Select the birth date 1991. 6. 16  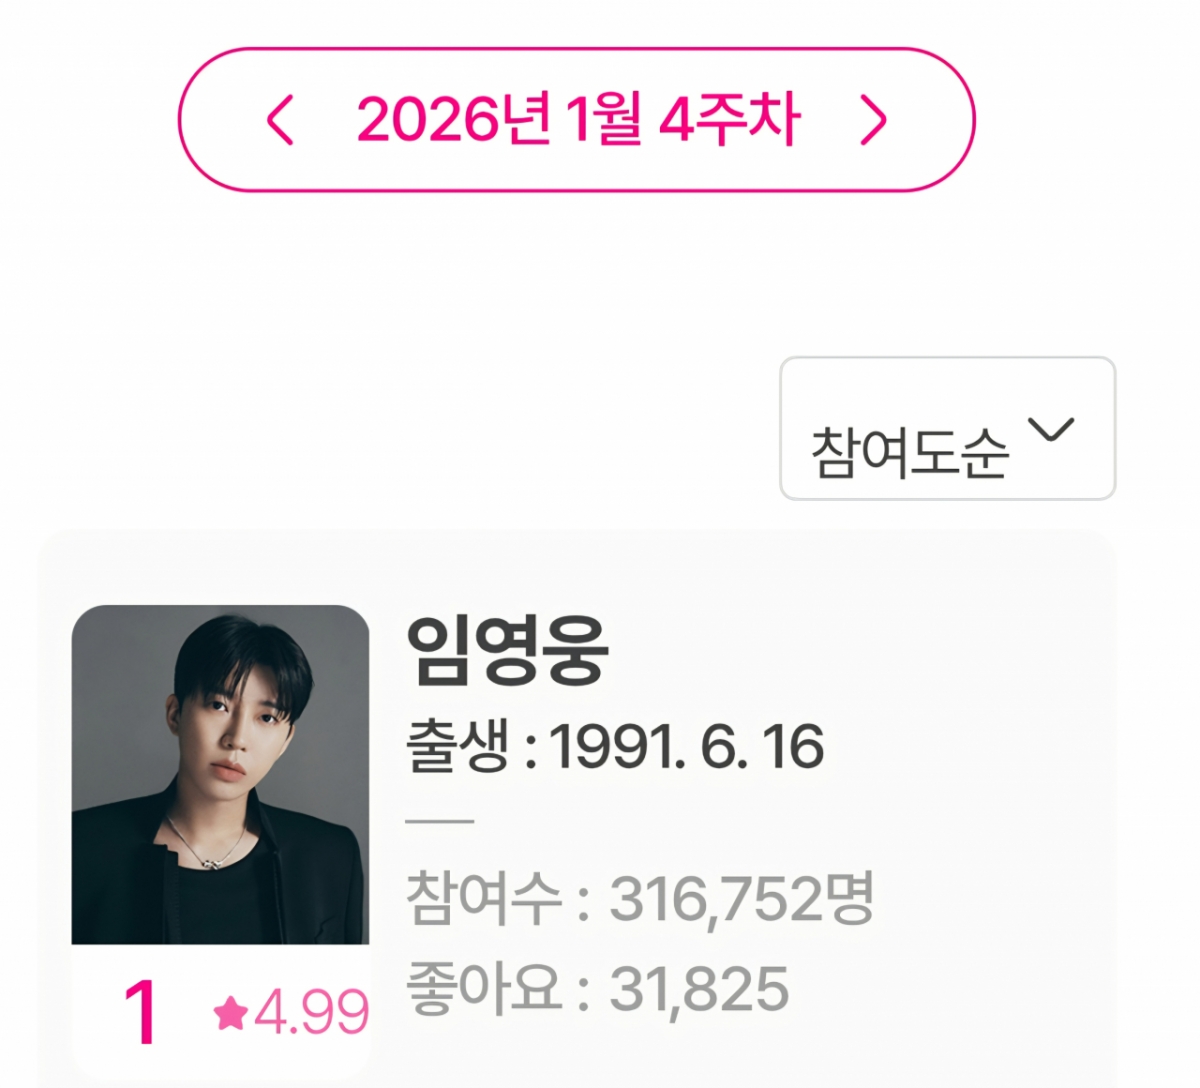(687, 747)
